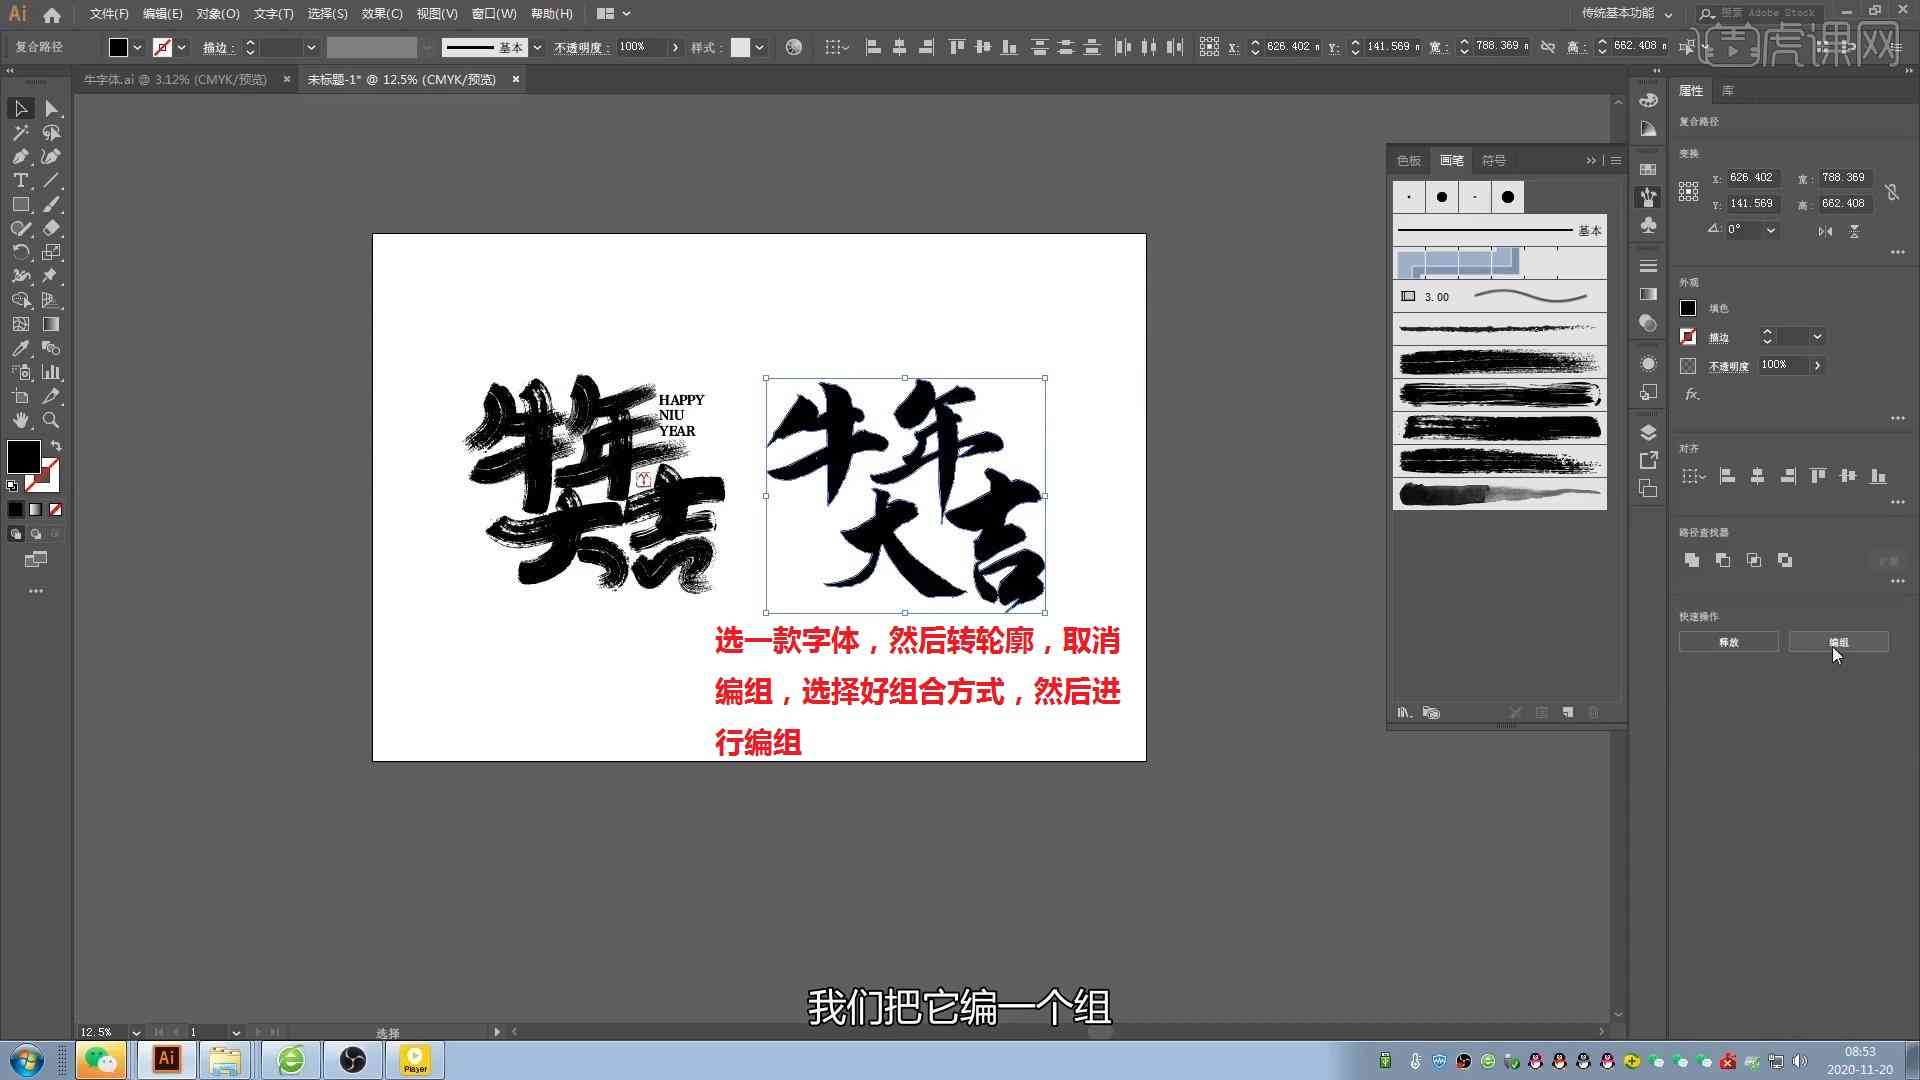Viewport: 1920px width, 1080px height.
Task: Click the 编组 quick action button
Action: 1838,642
